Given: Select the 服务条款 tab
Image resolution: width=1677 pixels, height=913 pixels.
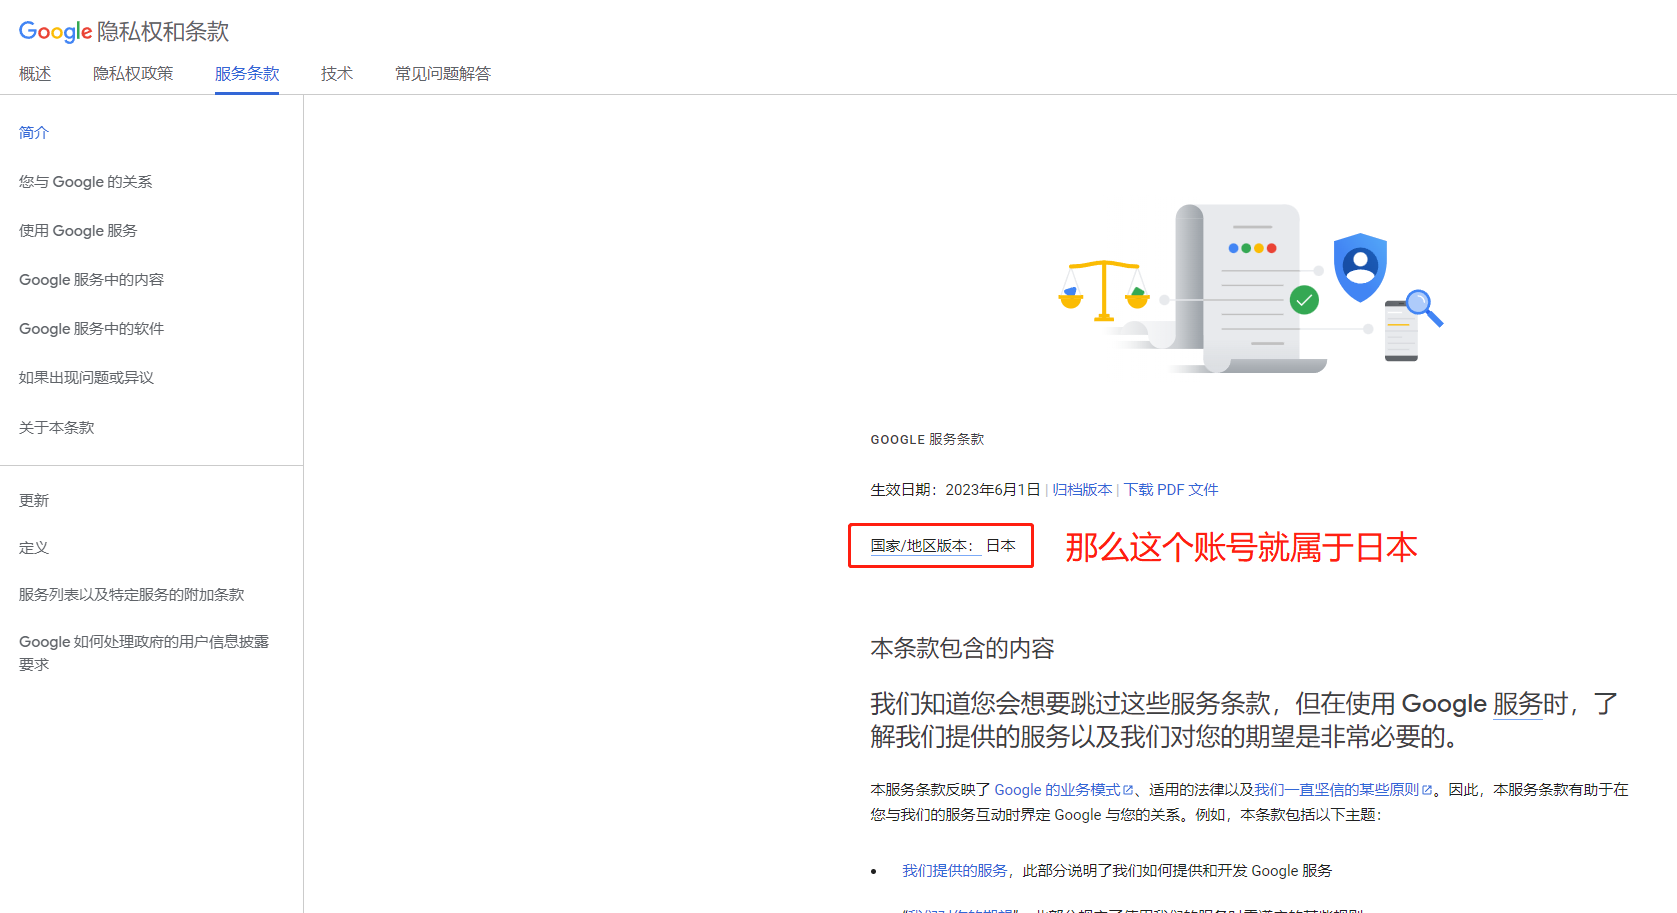Looking at the screenshot, I should coord(247,74).
